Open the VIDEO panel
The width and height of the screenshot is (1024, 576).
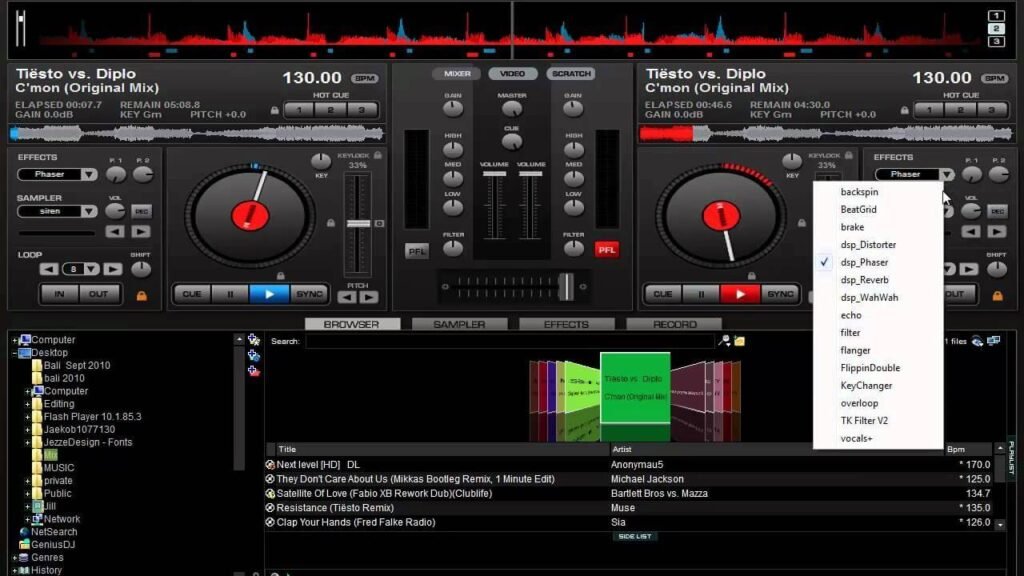coord(513,74)
